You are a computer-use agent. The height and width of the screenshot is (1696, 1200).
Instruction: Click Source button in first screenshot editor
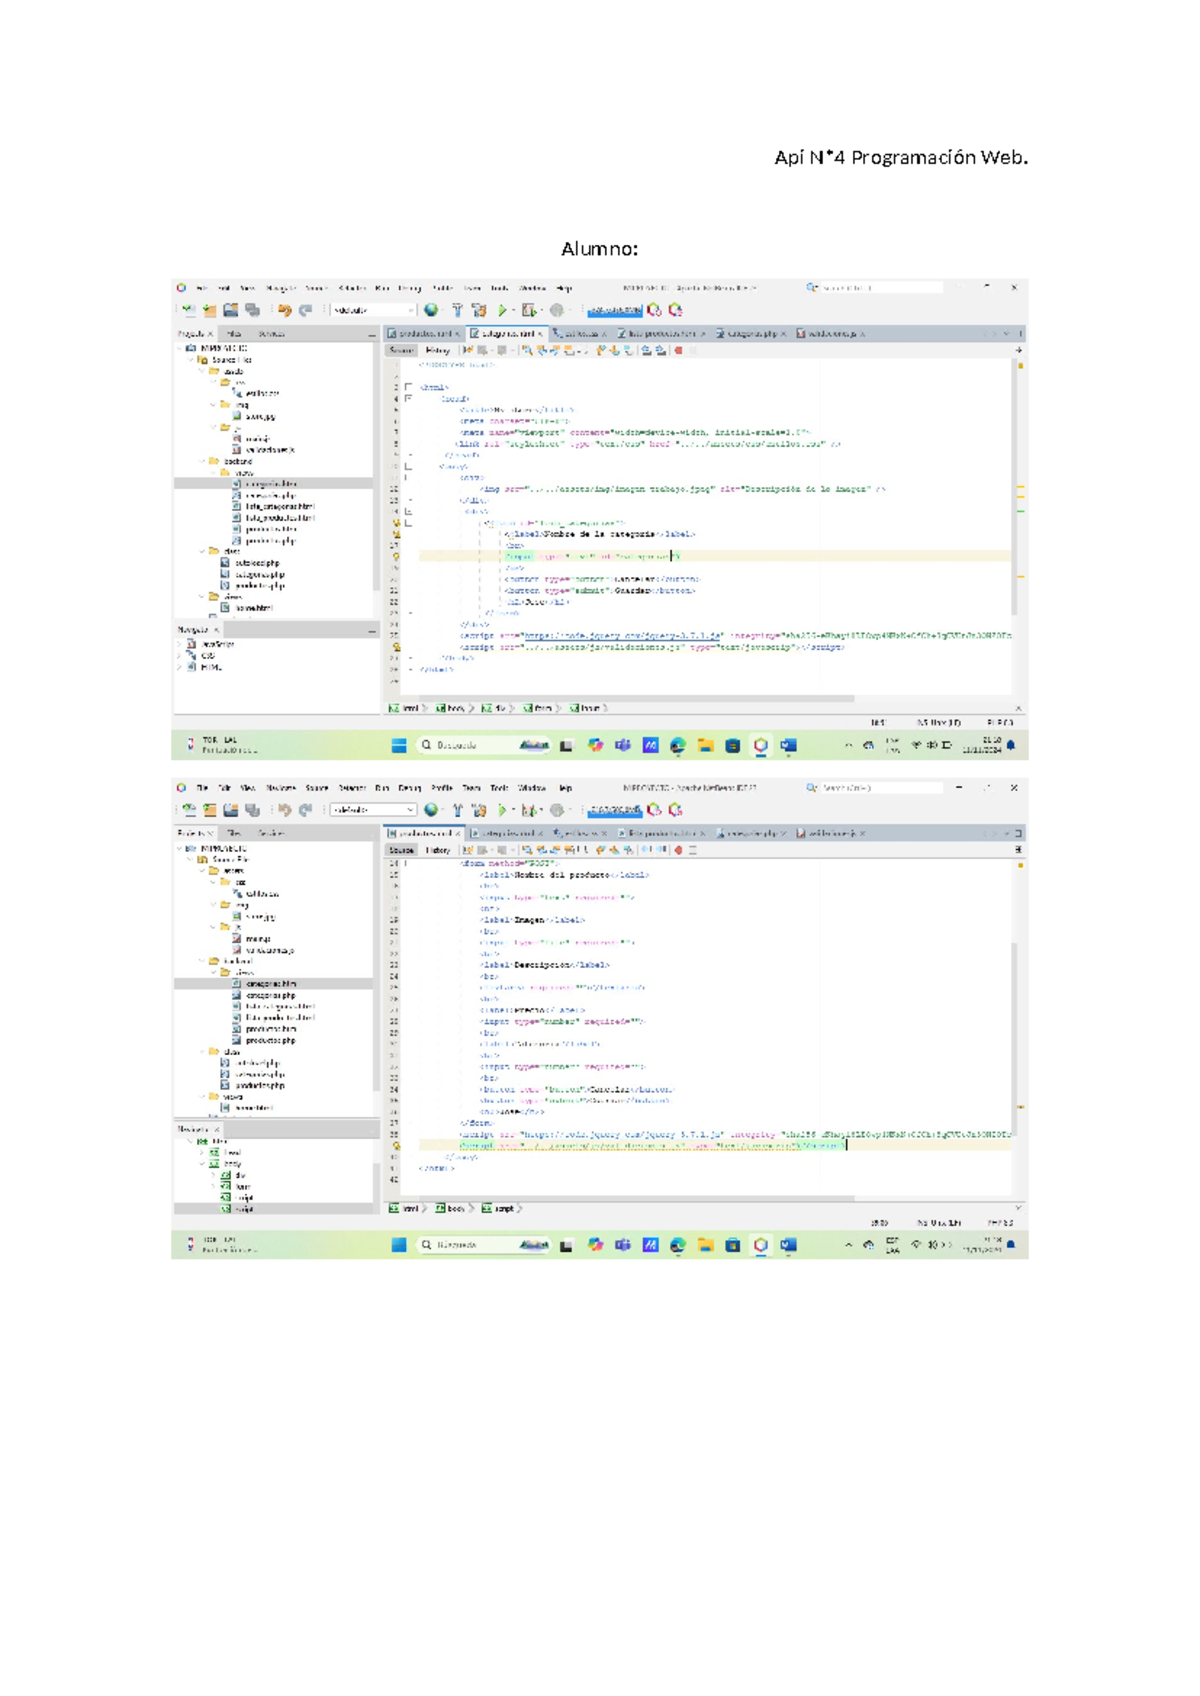pyautogui.click(x=401, y=350)
